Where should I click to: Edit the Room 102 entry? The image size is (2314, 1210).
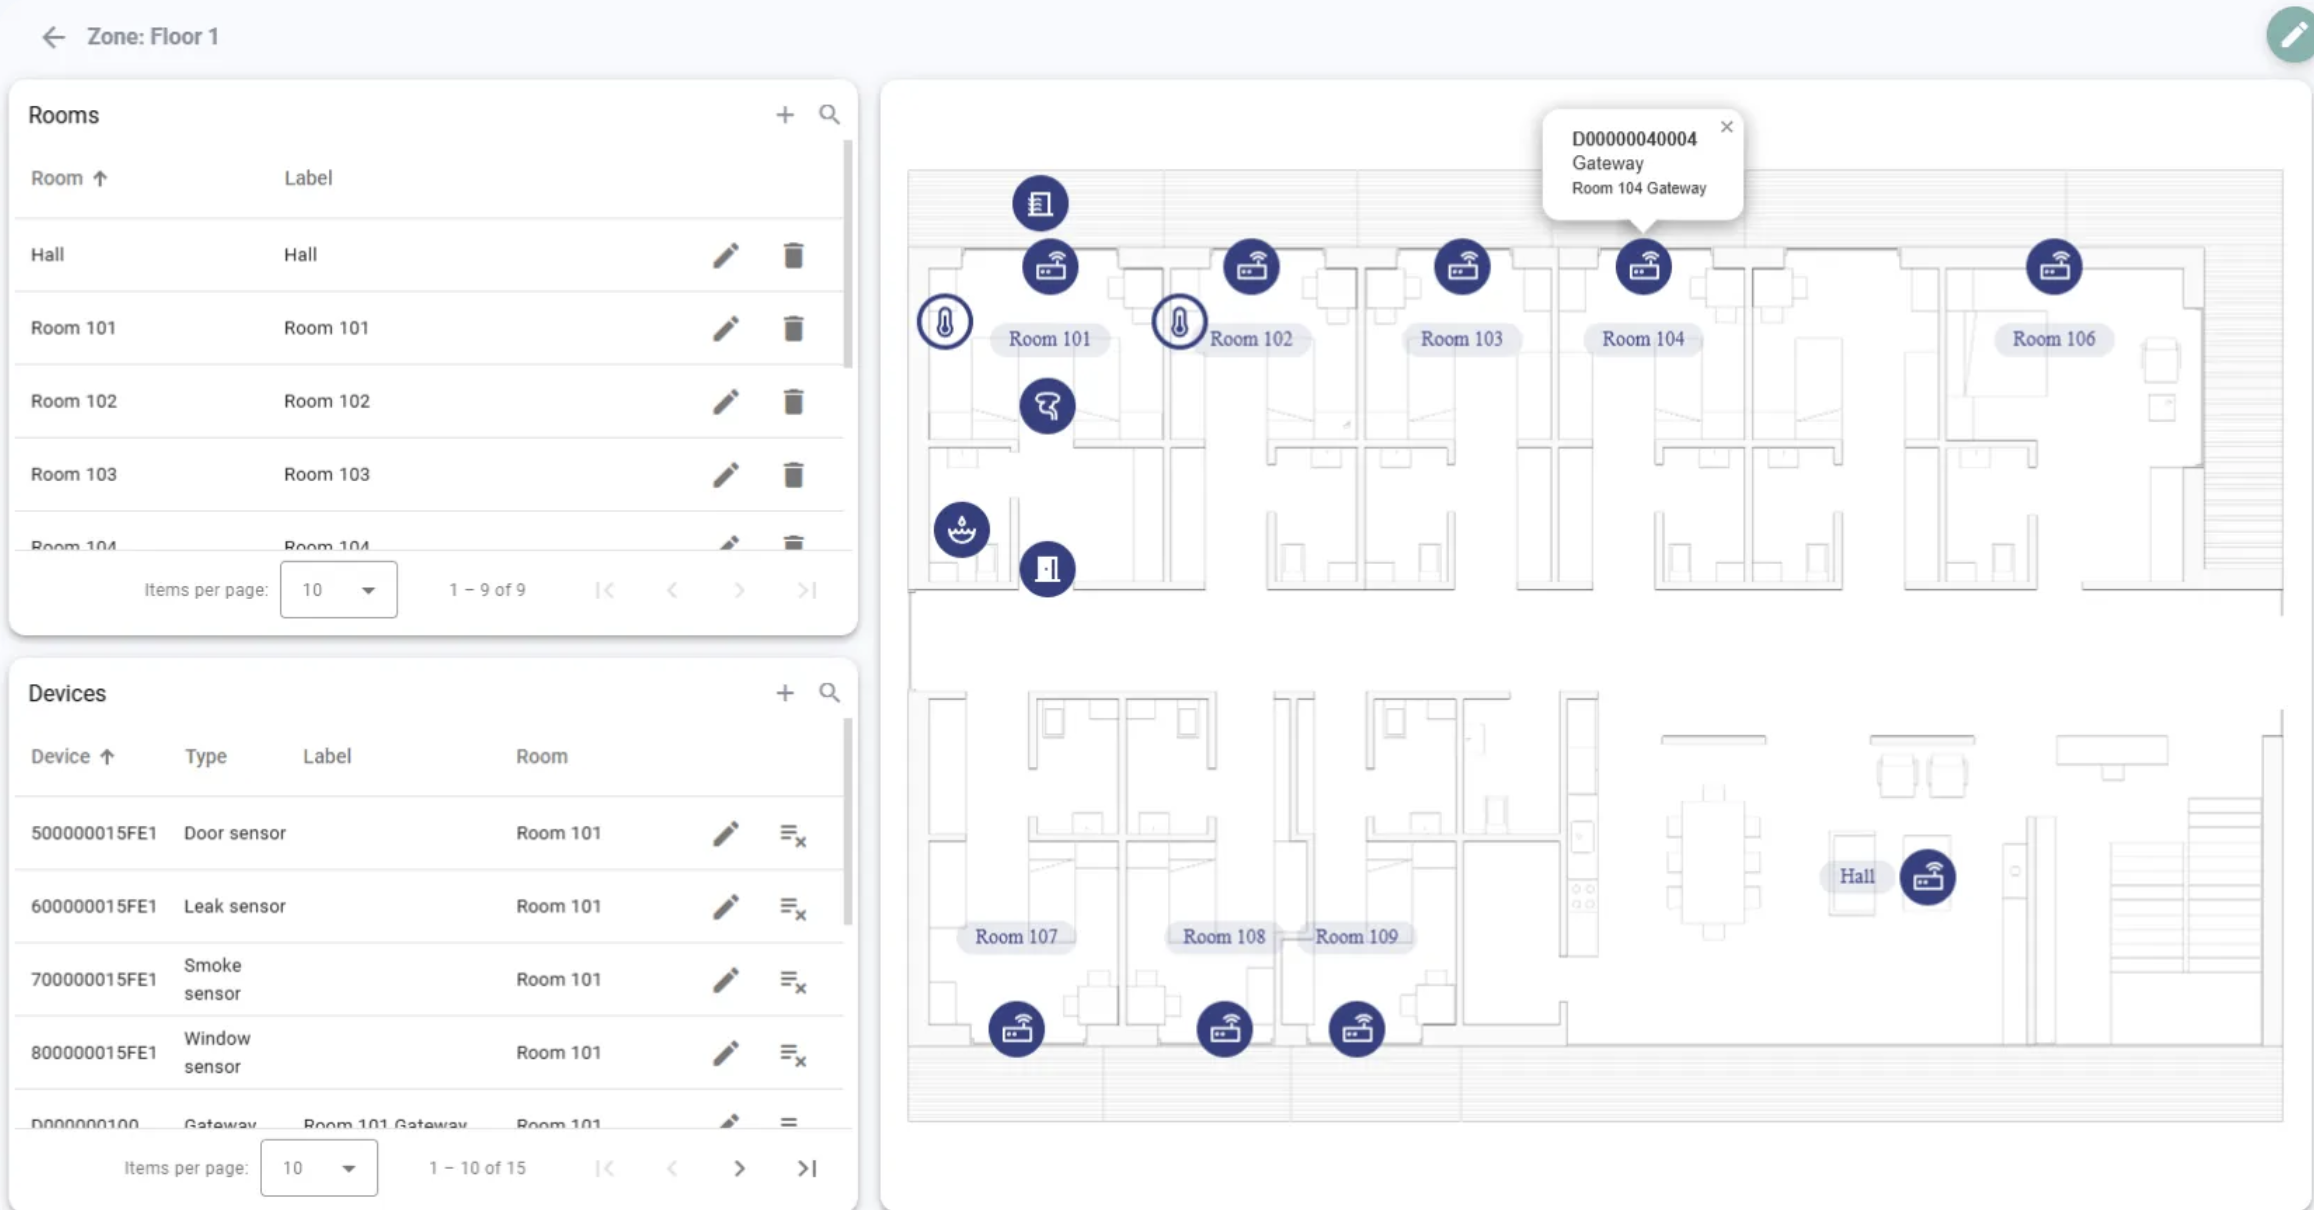point(726,402)
